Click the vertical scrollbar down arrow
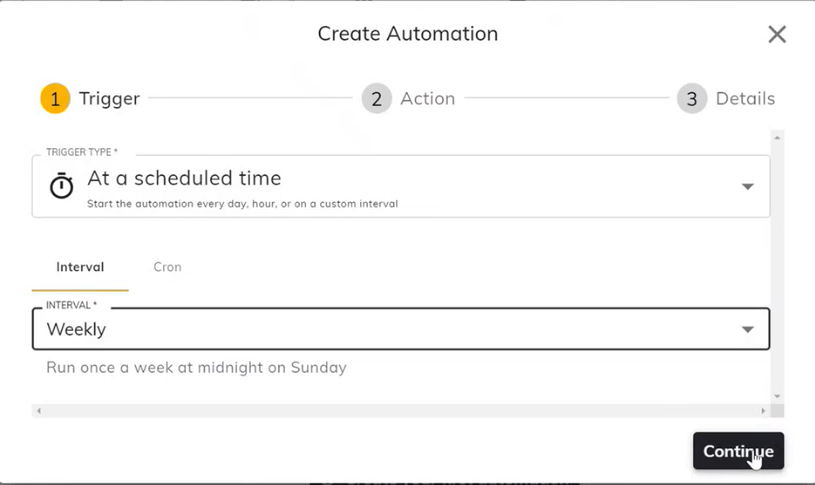This screenshot has width=815, height=485. (777, 396)
